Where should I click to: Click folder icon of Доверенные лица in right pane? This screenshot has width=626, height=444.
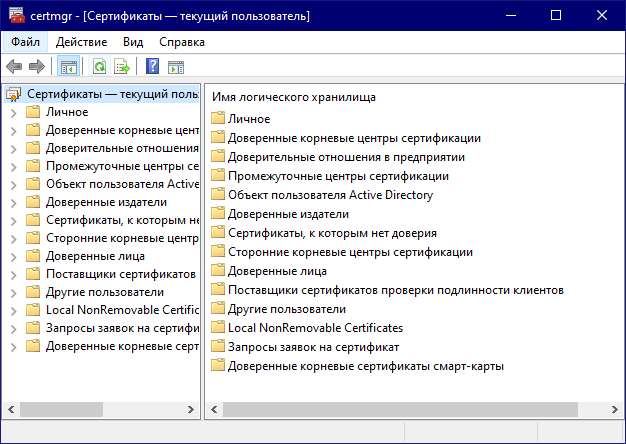(x=218, y=270)
